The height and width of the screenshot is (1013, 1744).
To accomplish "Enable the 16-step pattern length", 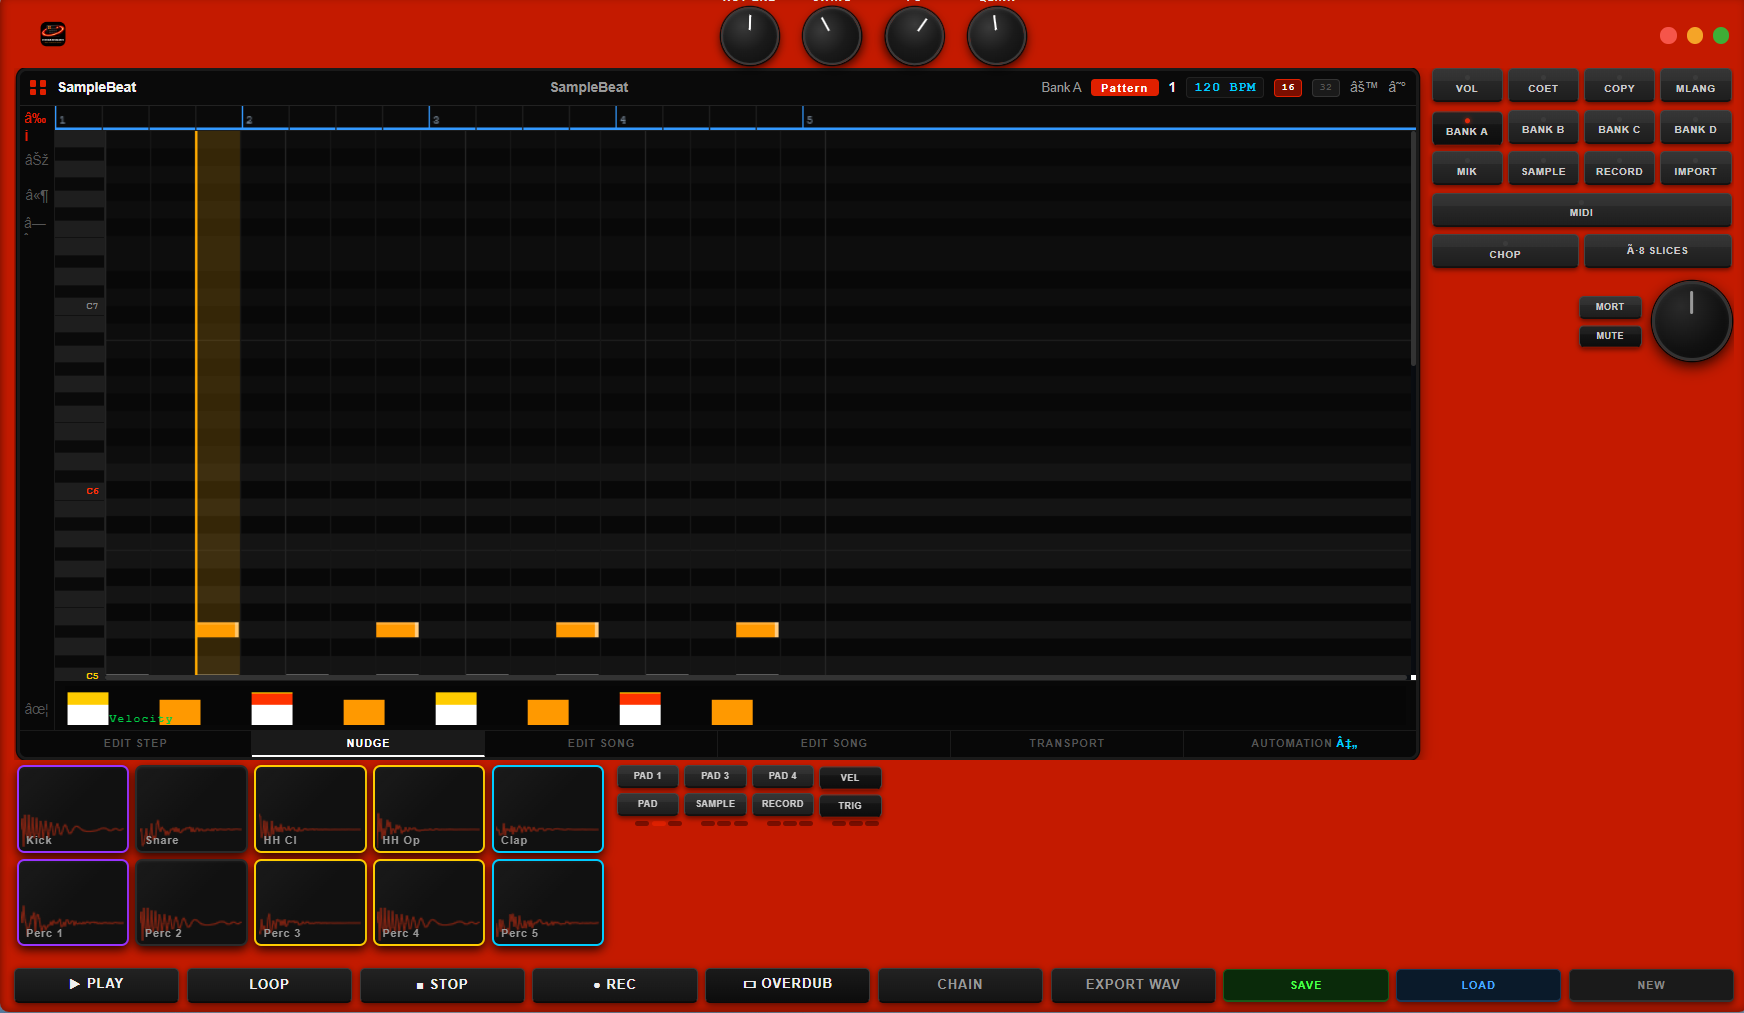I will point(1287,88).
